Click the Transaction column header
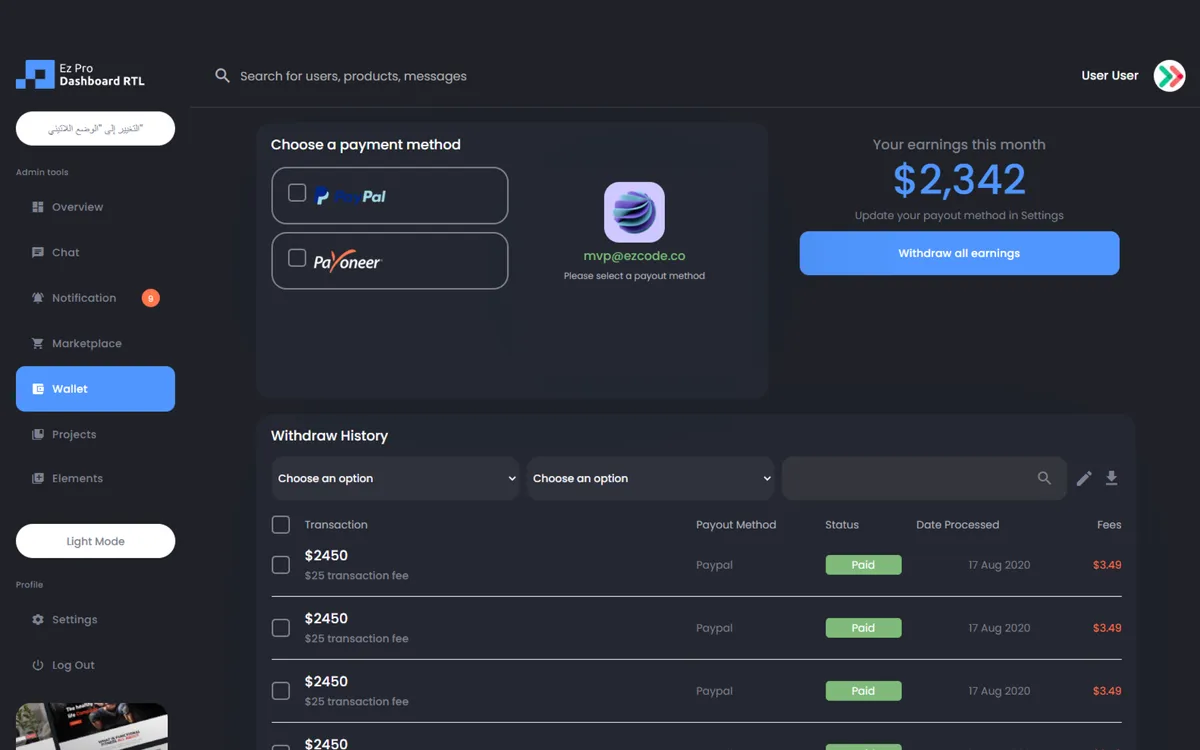This screenshot has width=1200, height=750. pyautogui.click(x=336, y=525)
